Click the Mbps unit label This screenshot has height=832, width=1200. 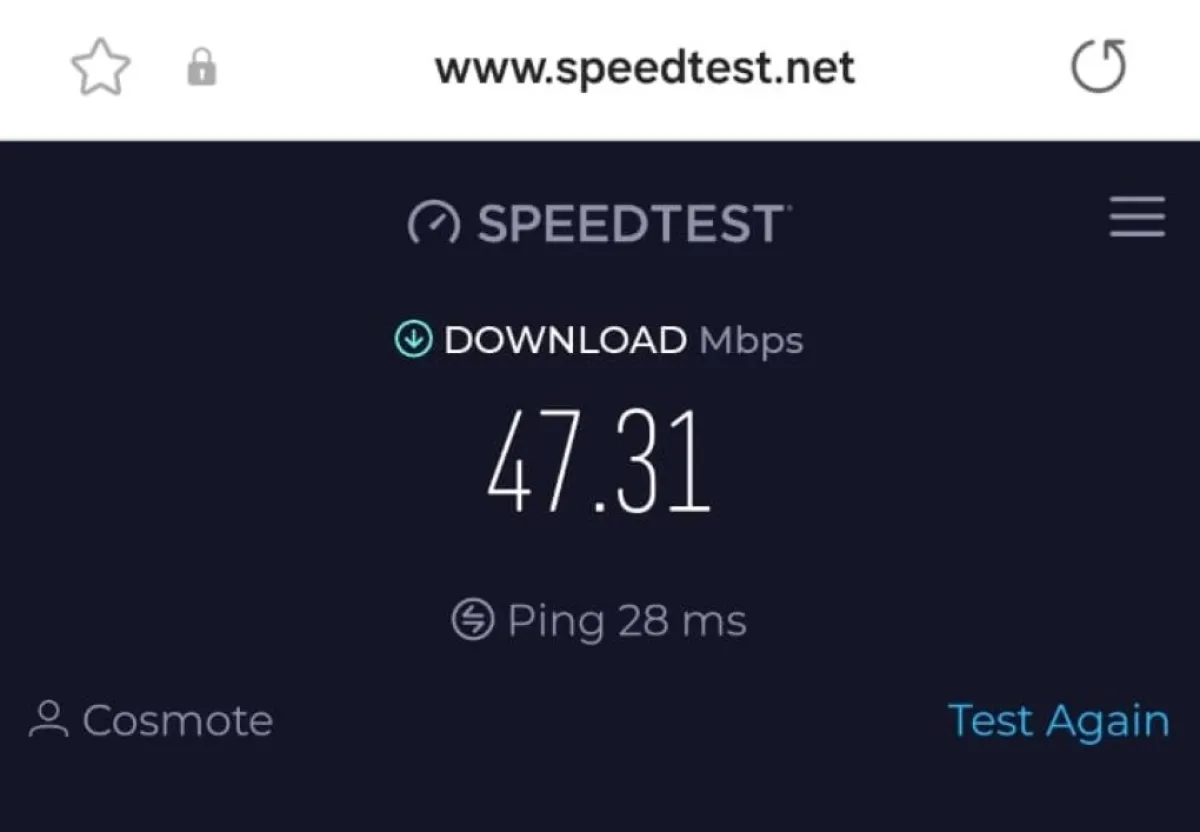click(x=751, y=342)
